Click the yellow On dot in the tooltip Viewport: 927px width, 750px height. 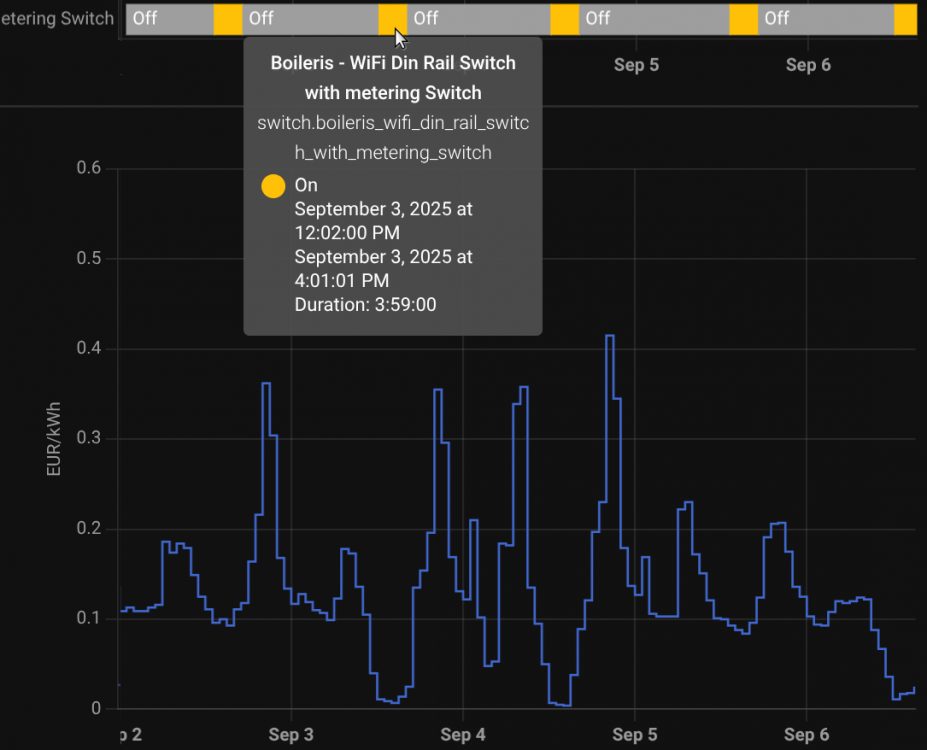[273, 186]
